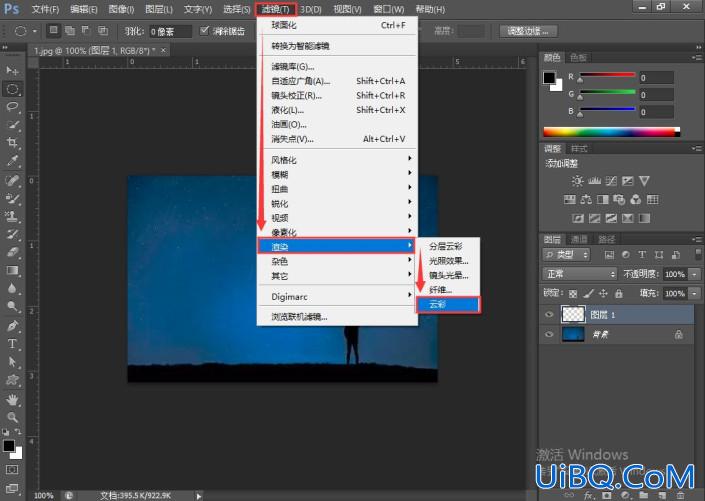Select the Eyedropper tool
Viewport: 705px width, 501px height.
[12, 161]
